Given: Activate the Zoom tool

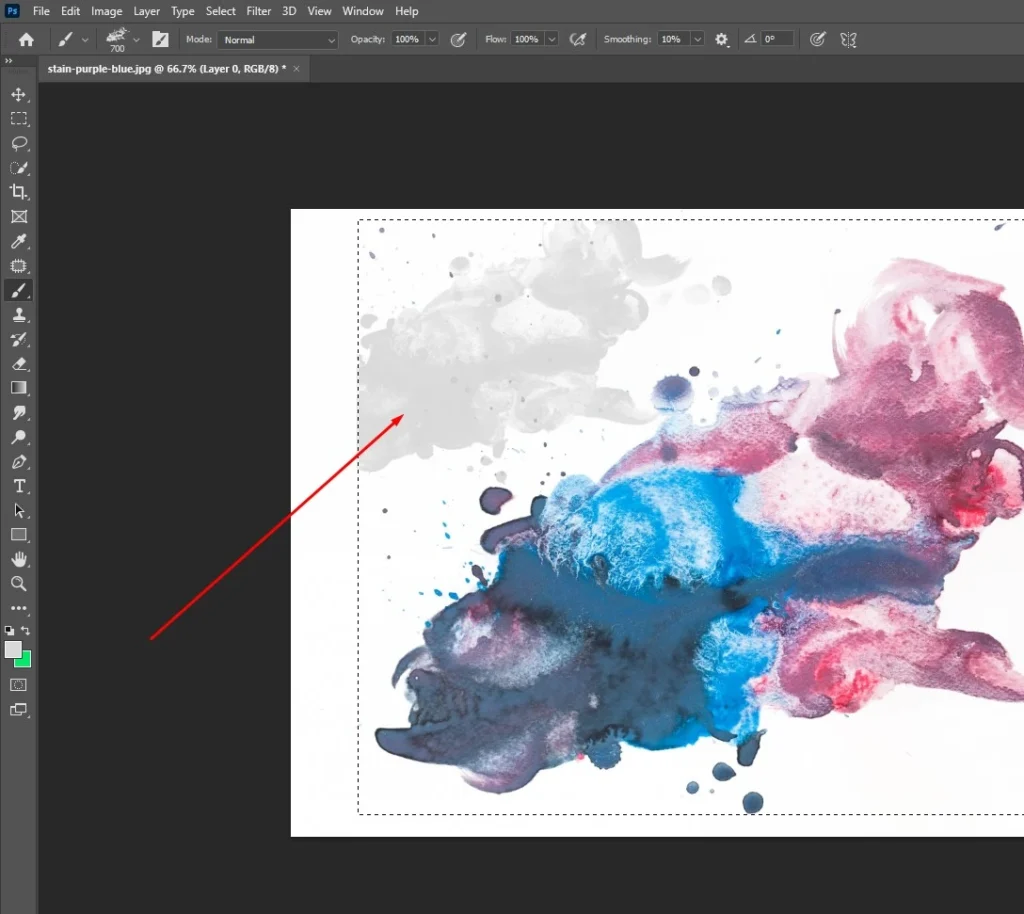Looking at the screenshot, I should (x=18, y=584).
